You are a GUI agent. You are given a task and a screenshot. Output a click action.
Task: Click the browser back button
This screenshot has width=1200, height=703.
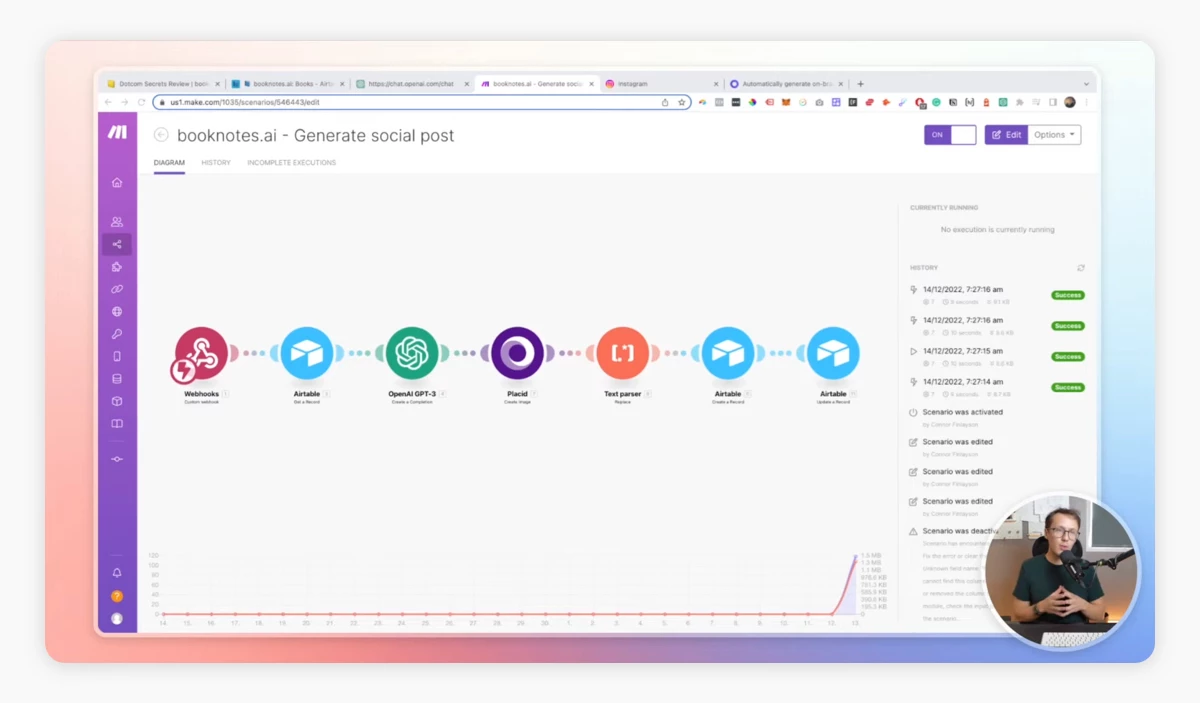click(109, 102)
